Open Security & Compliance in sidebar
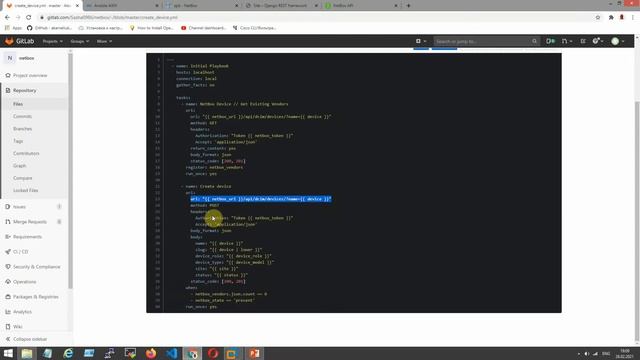 pos(37,267)
